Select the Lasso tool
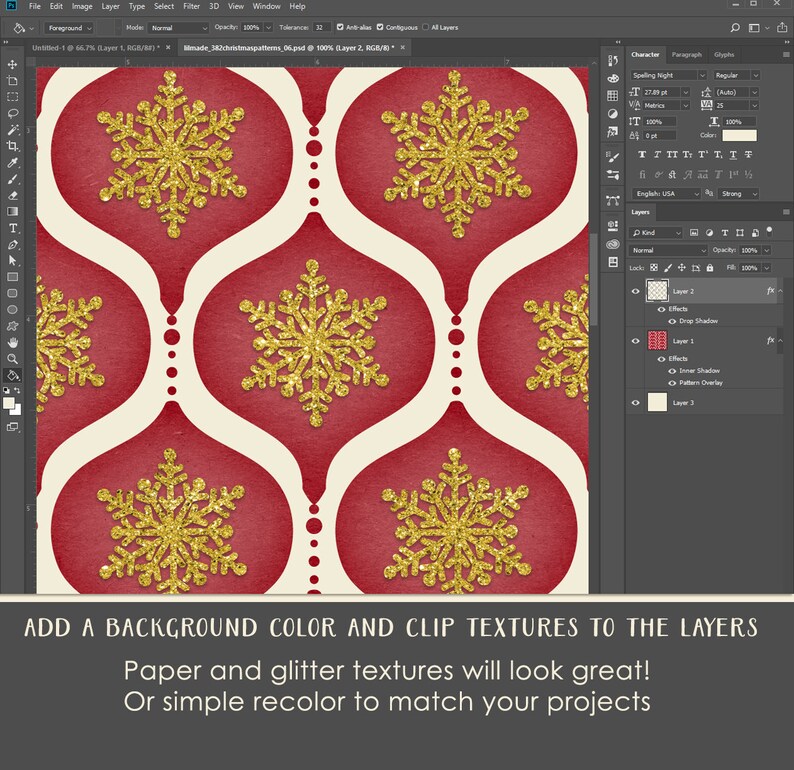 click(x=13, y=113)
